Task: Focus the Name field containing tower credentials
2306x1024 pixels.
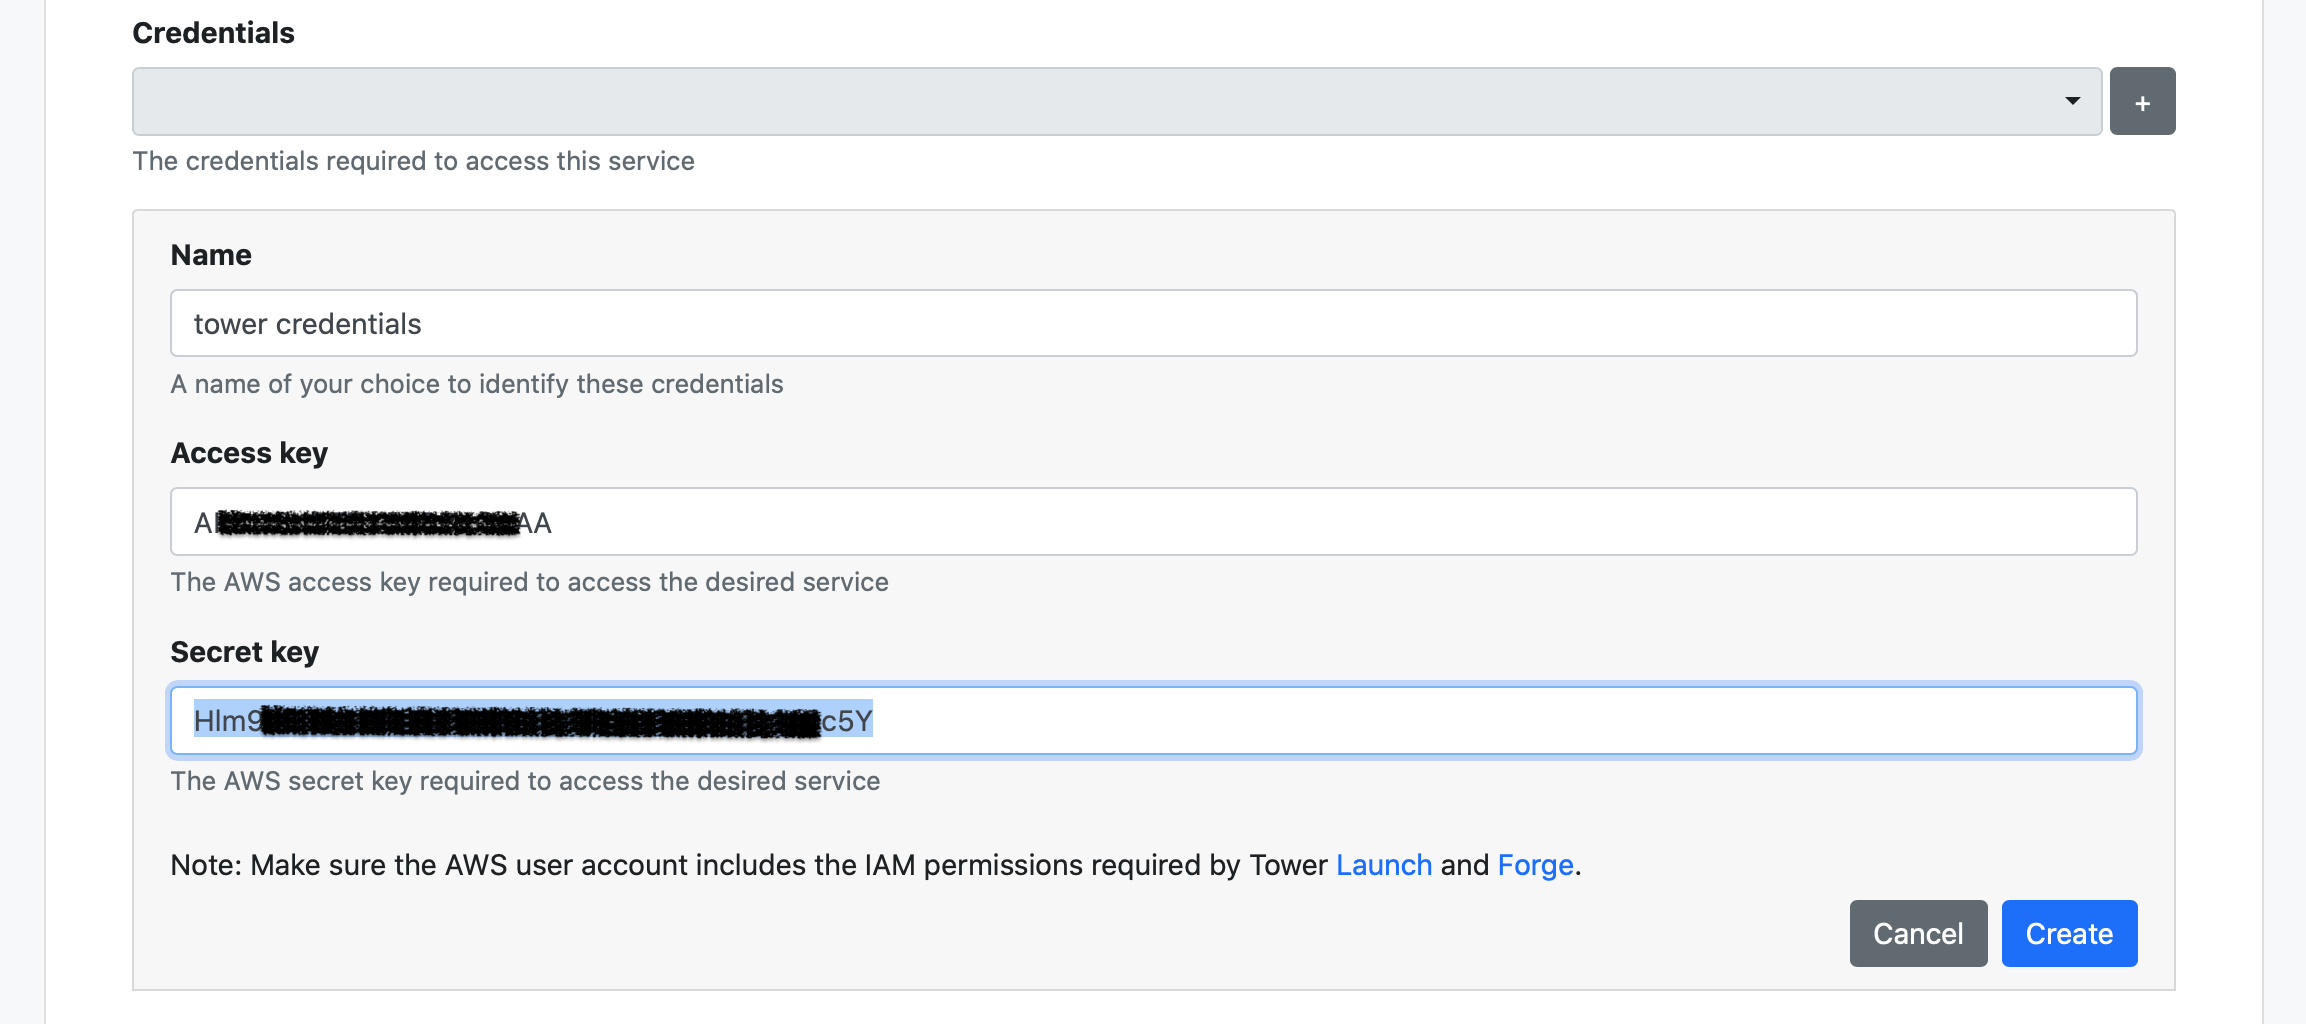Action: click(1150, 324)
